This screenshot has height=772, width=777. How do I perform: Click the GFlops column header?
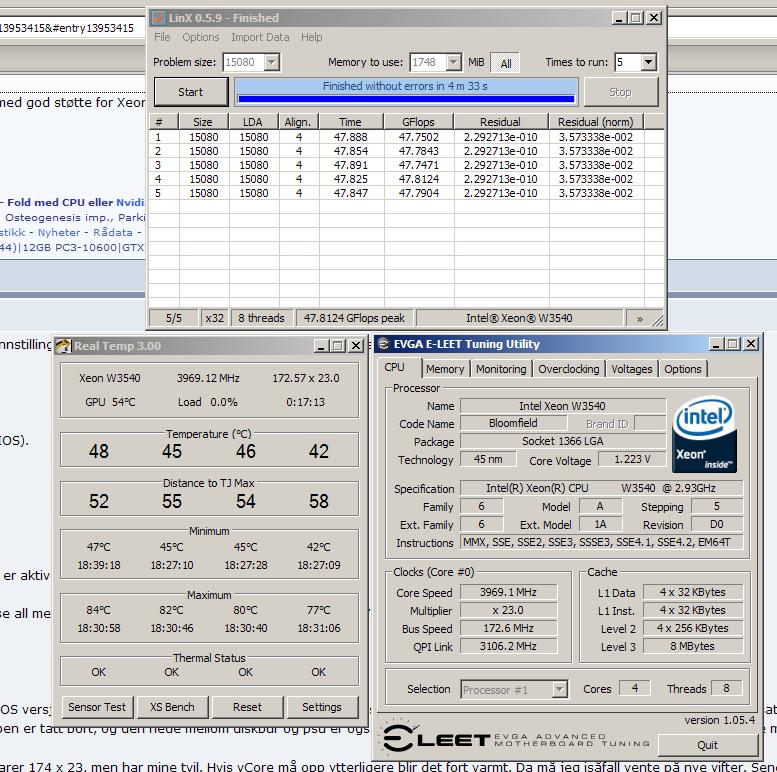[x=418, y=122]
